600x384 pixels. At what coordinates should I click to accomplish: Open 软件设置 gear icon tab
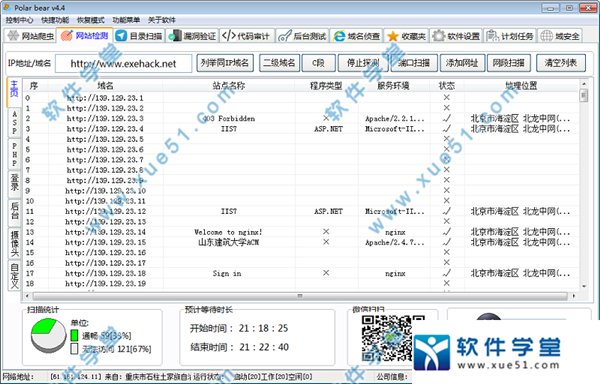[x=438, y=36]
